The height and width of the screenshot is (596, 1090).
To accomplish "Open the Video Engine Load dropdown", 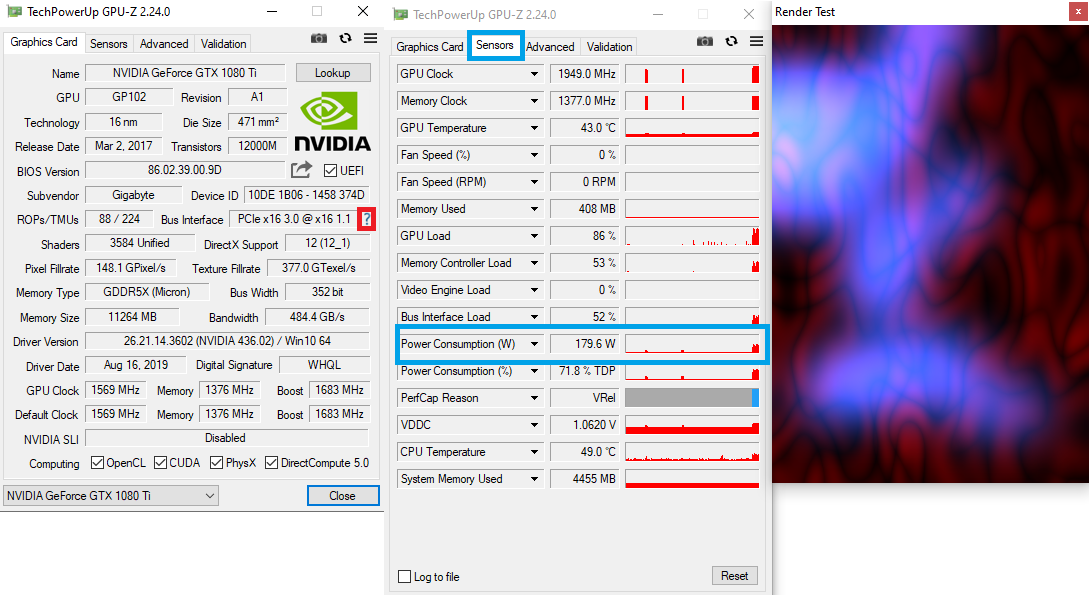I will pyautogui.click(x=534, y=290).
